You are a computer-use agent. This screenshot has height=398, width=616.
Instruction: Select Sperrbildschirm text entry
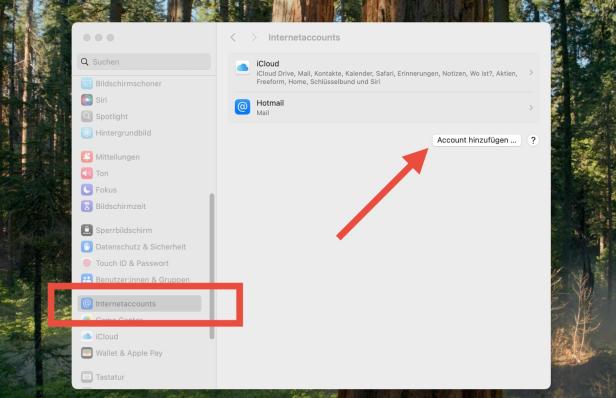pos(124,230)
